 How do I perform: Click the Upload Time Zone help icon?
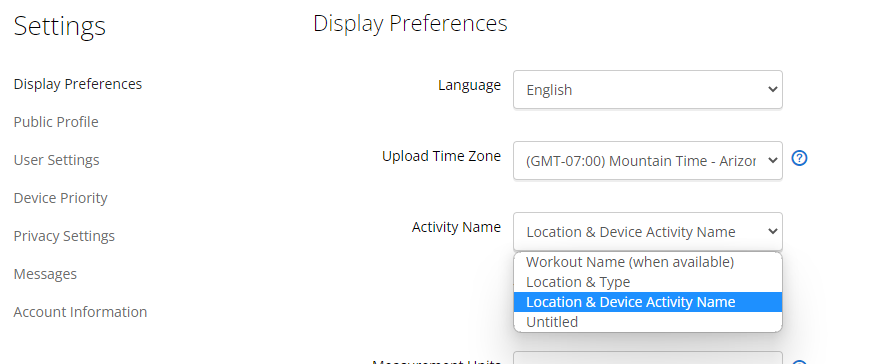[799, 159]
